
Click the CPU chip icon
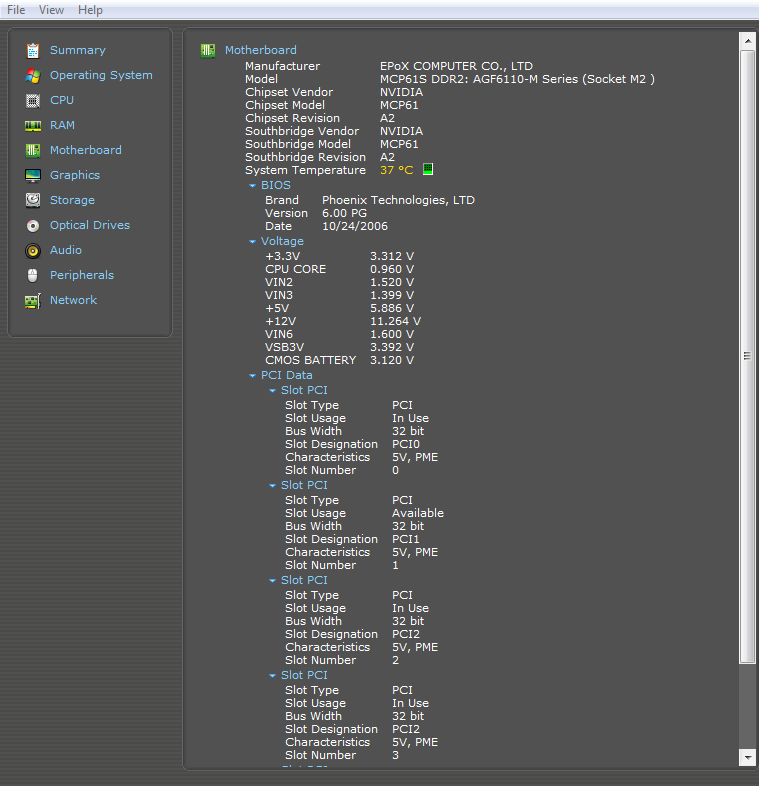(33, 101)
